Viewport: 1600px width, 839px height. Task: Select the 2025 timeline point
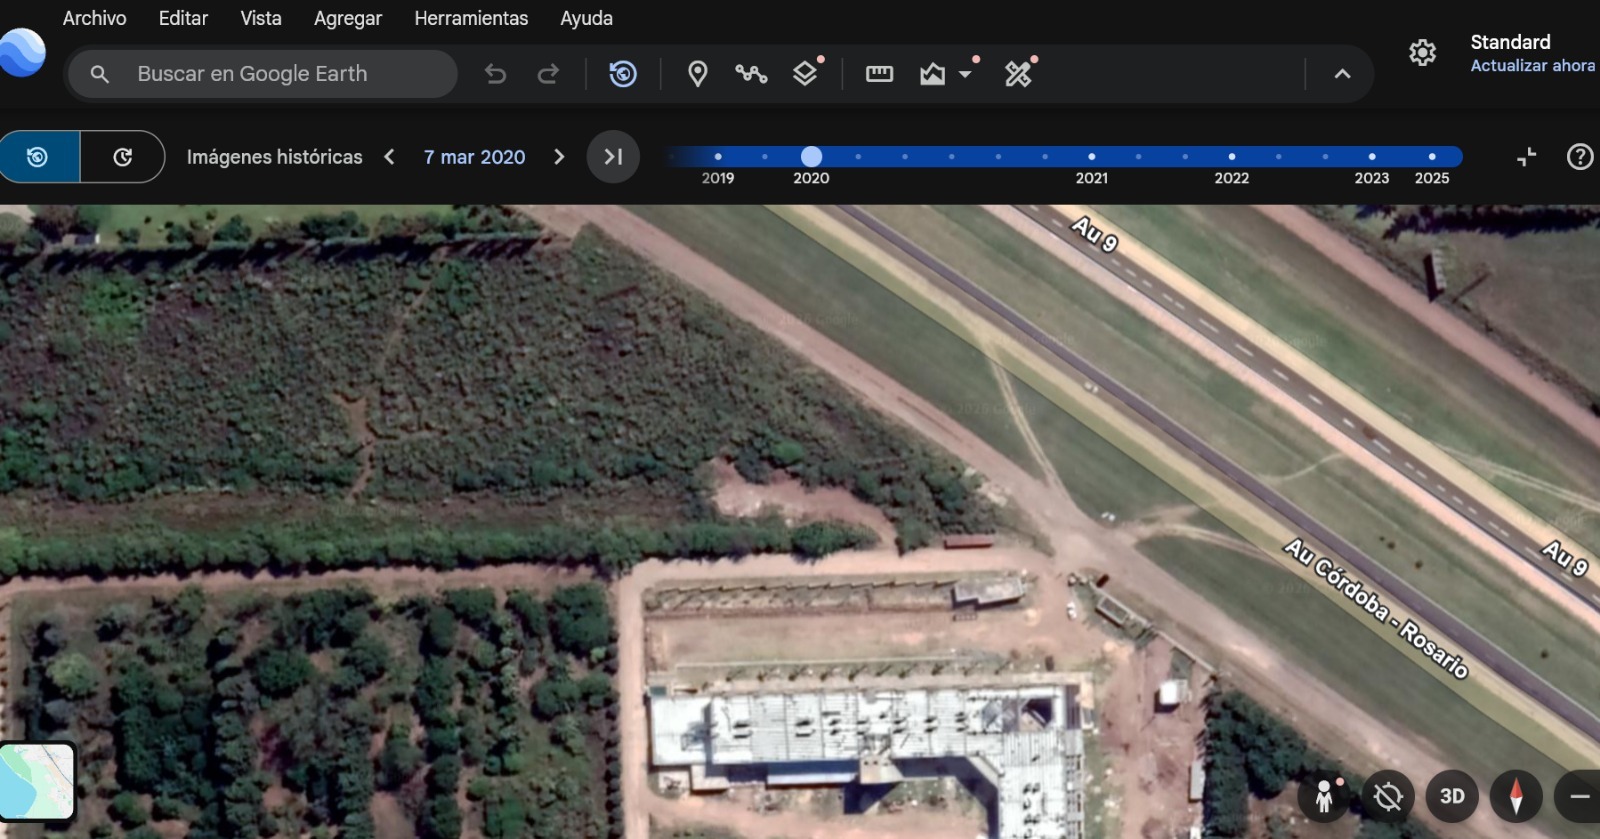click(x=1432, y=157)
